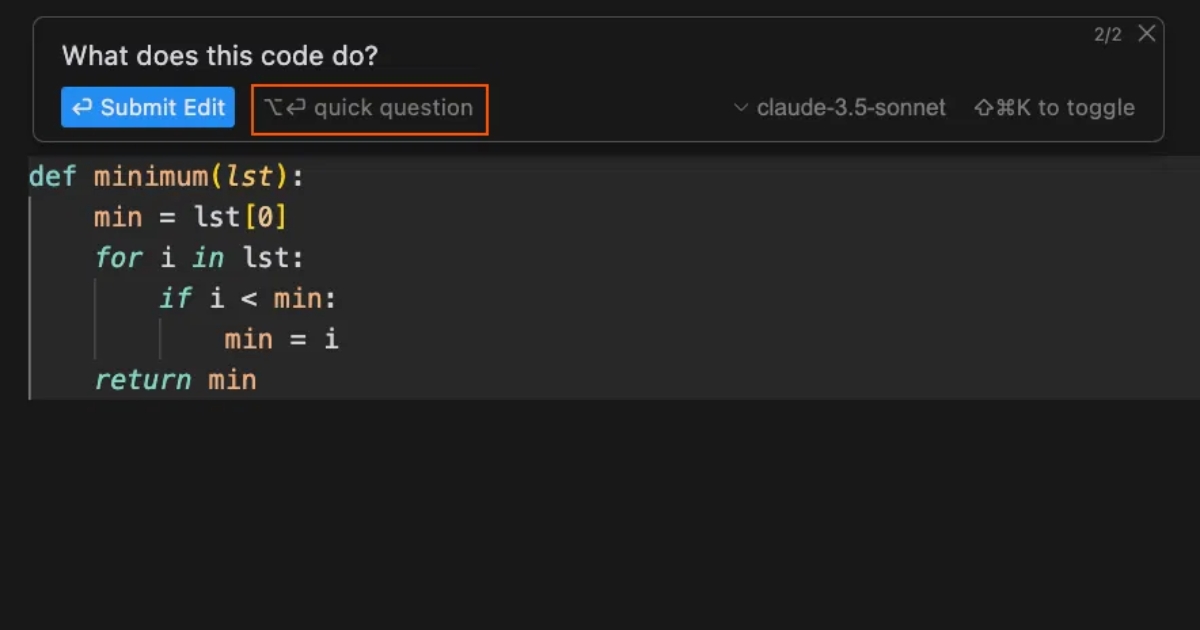Toggle to edit mode with Submit Edit
This screenshot has width=1200, height=630.
click(x=148, y=107)
